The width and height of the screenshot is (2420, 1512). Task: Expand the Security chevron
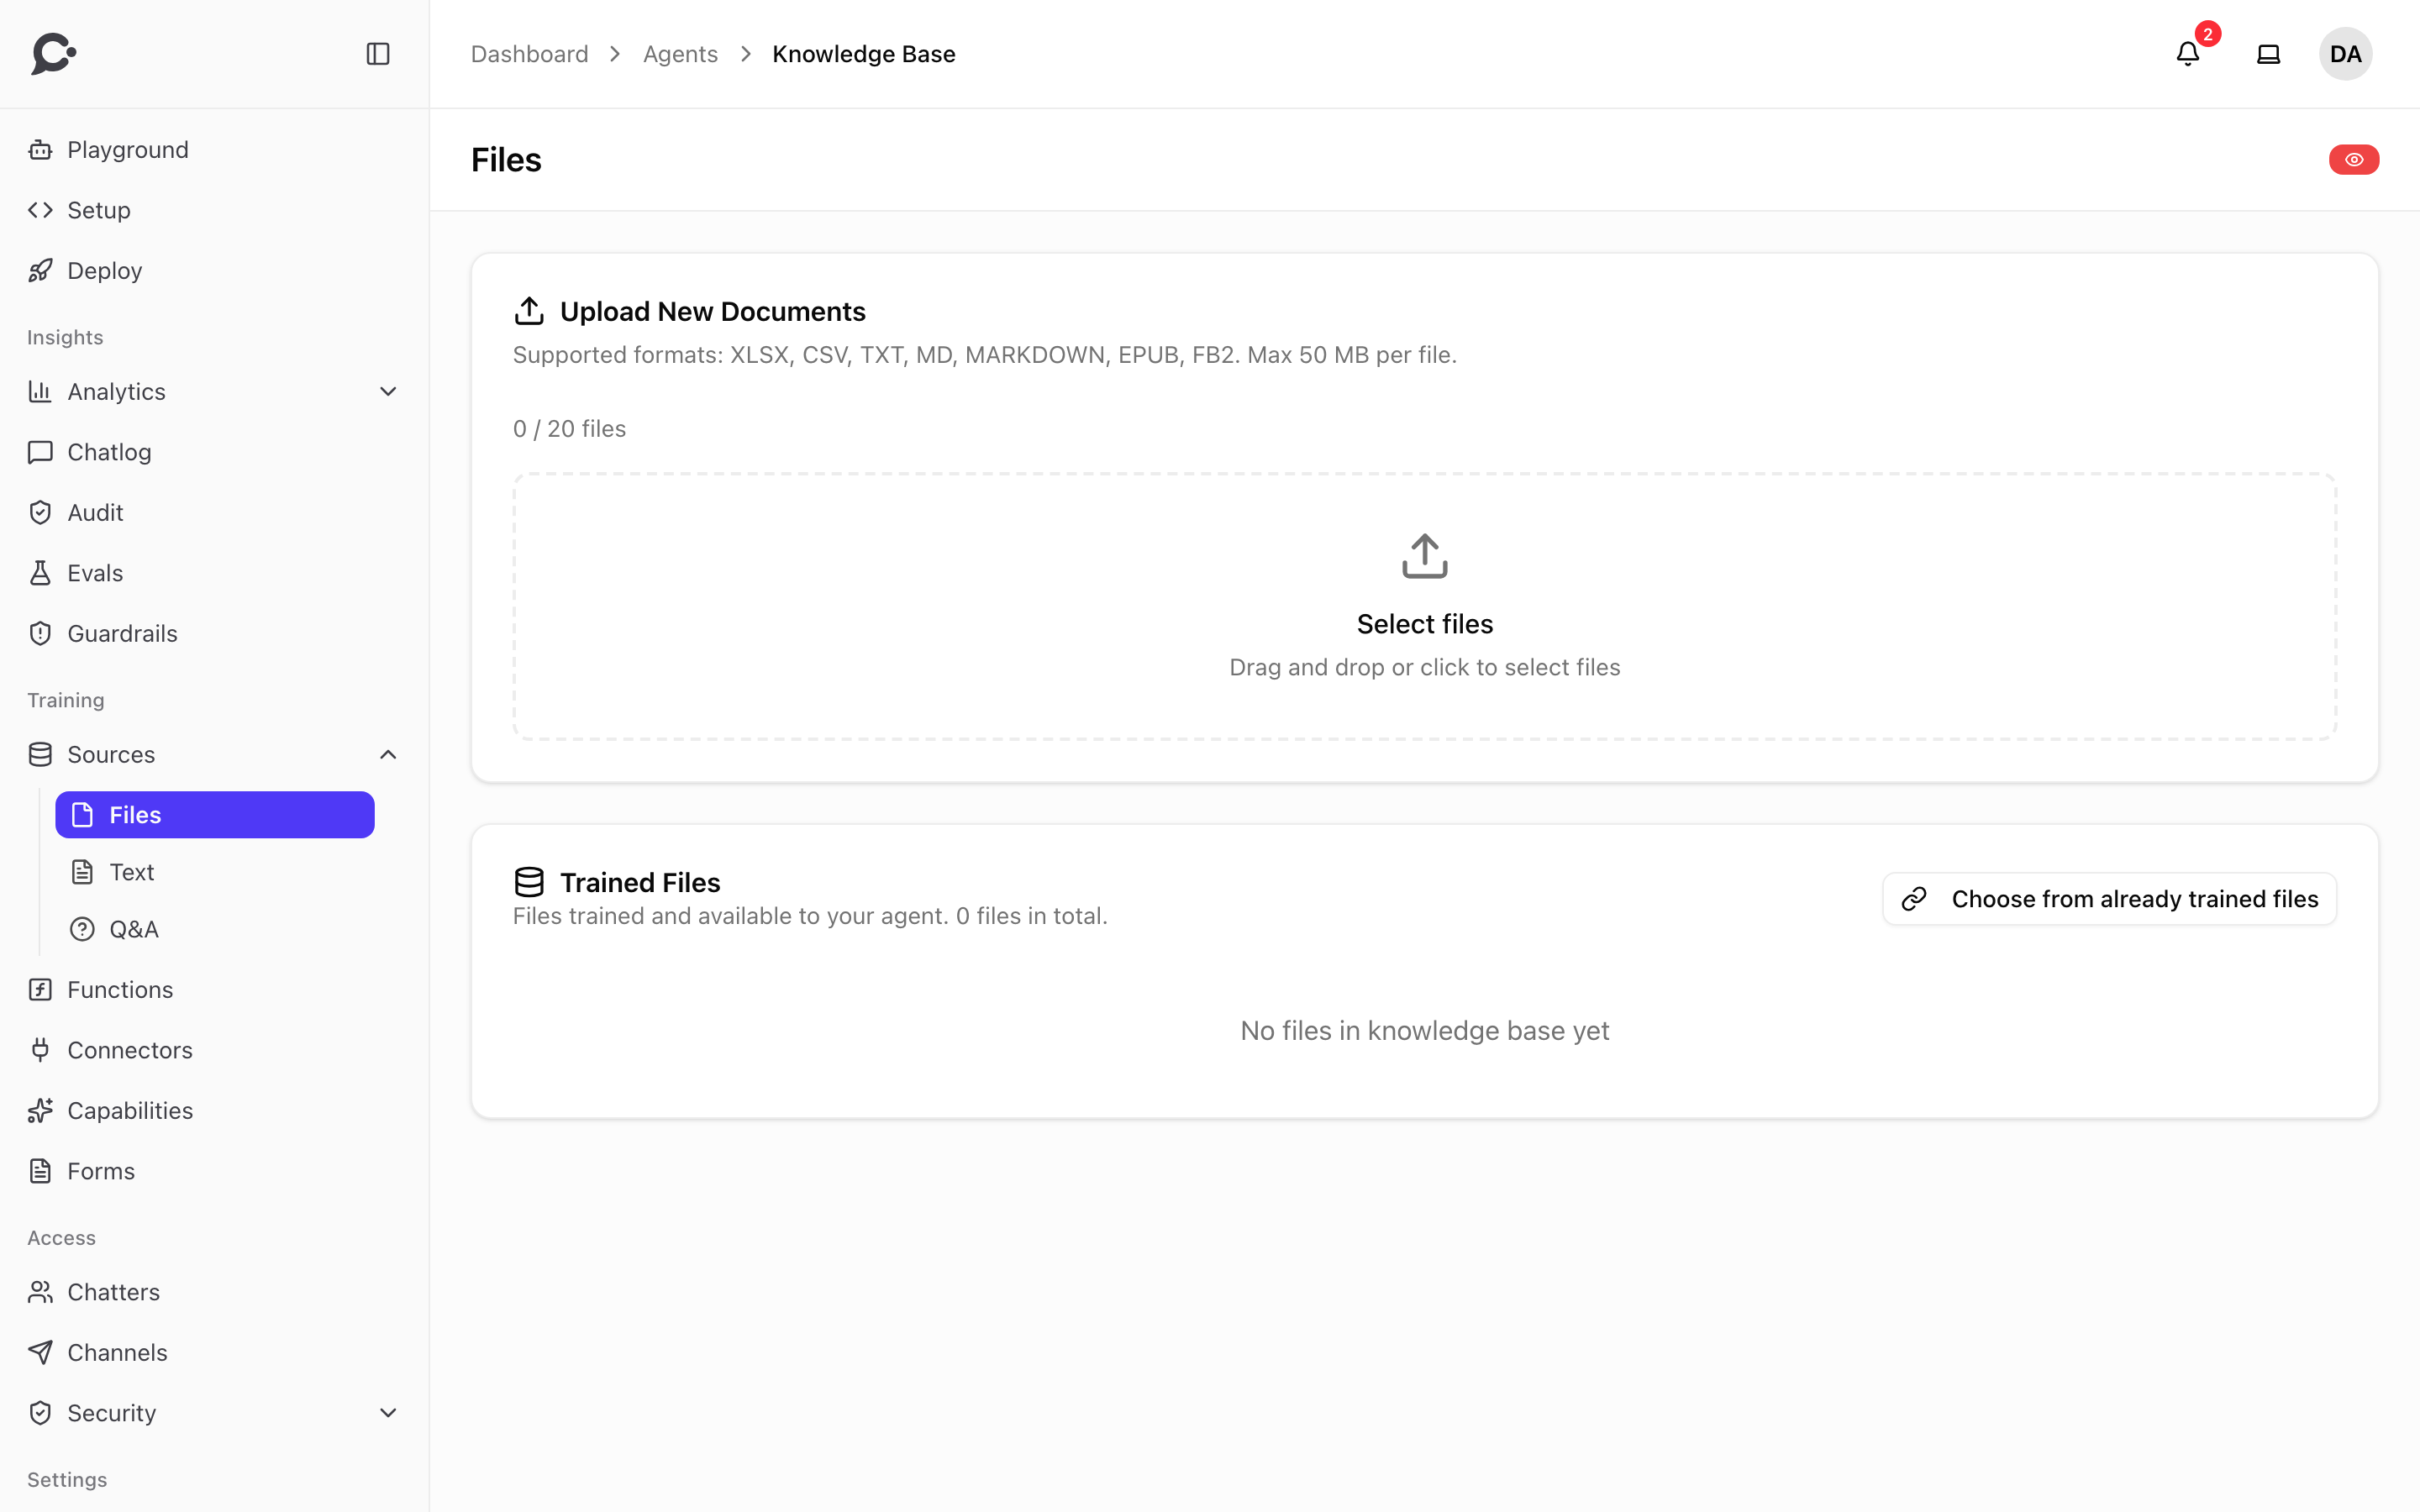388,1413
